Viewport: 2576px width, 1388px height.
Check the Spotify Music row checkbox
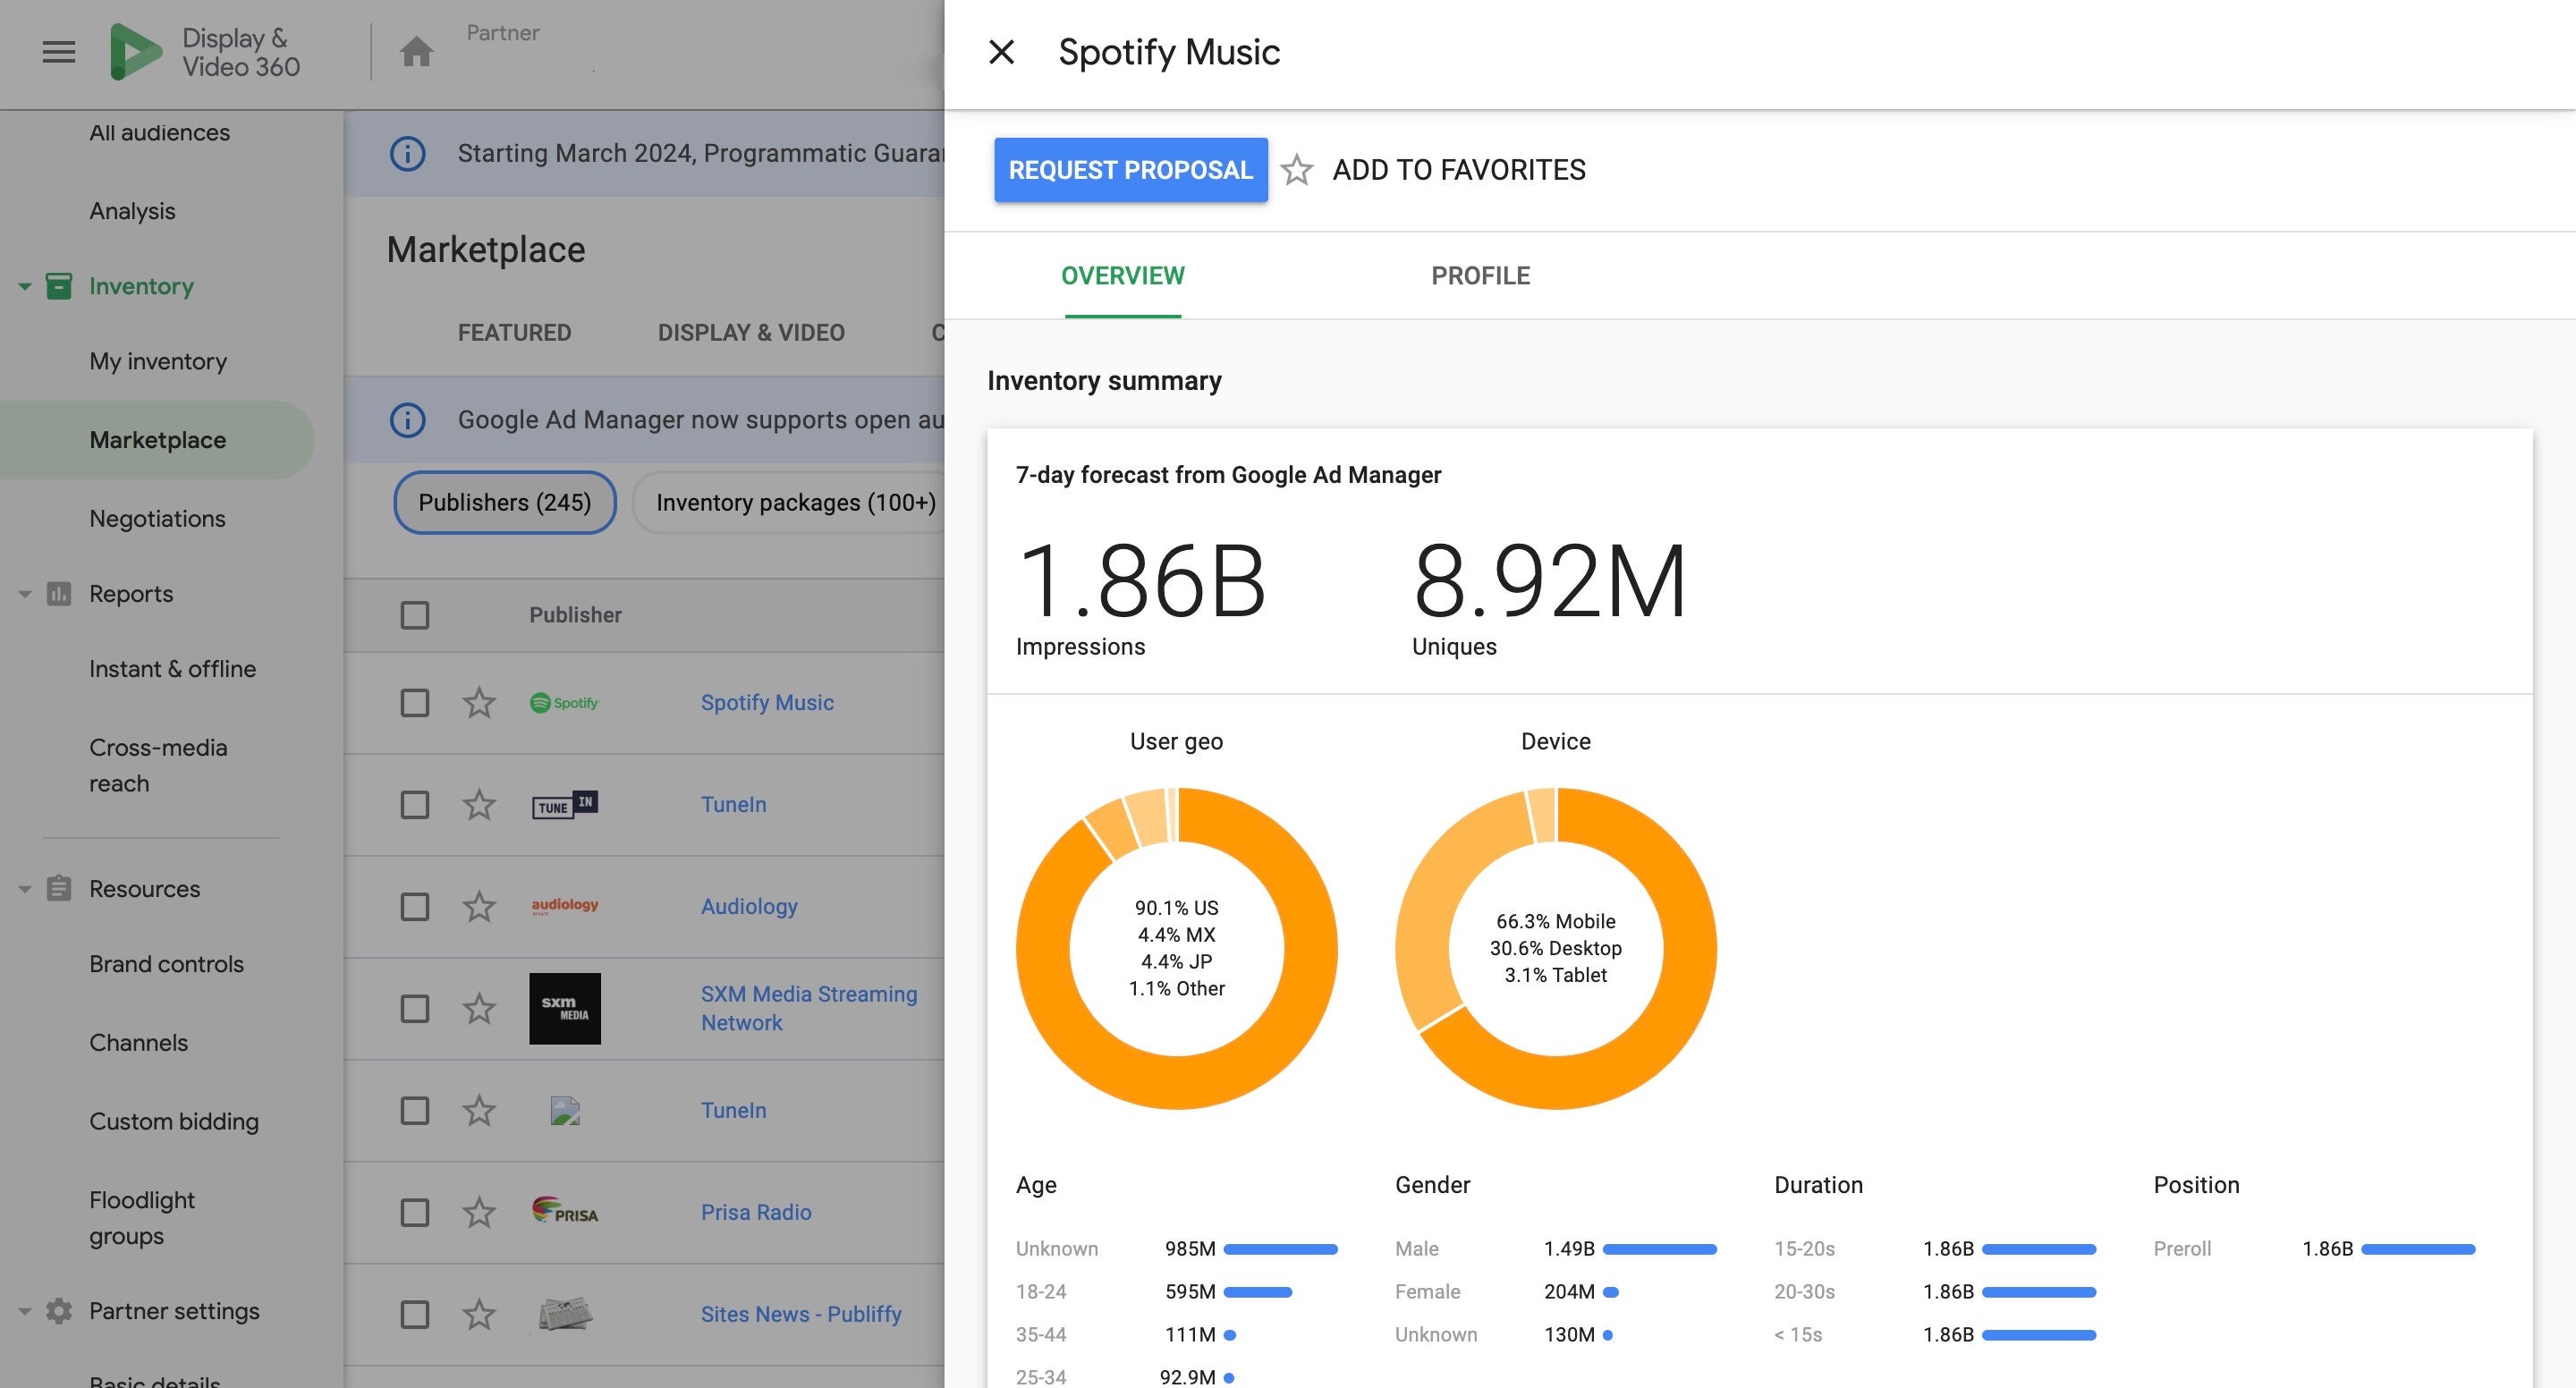coord(415,703)
